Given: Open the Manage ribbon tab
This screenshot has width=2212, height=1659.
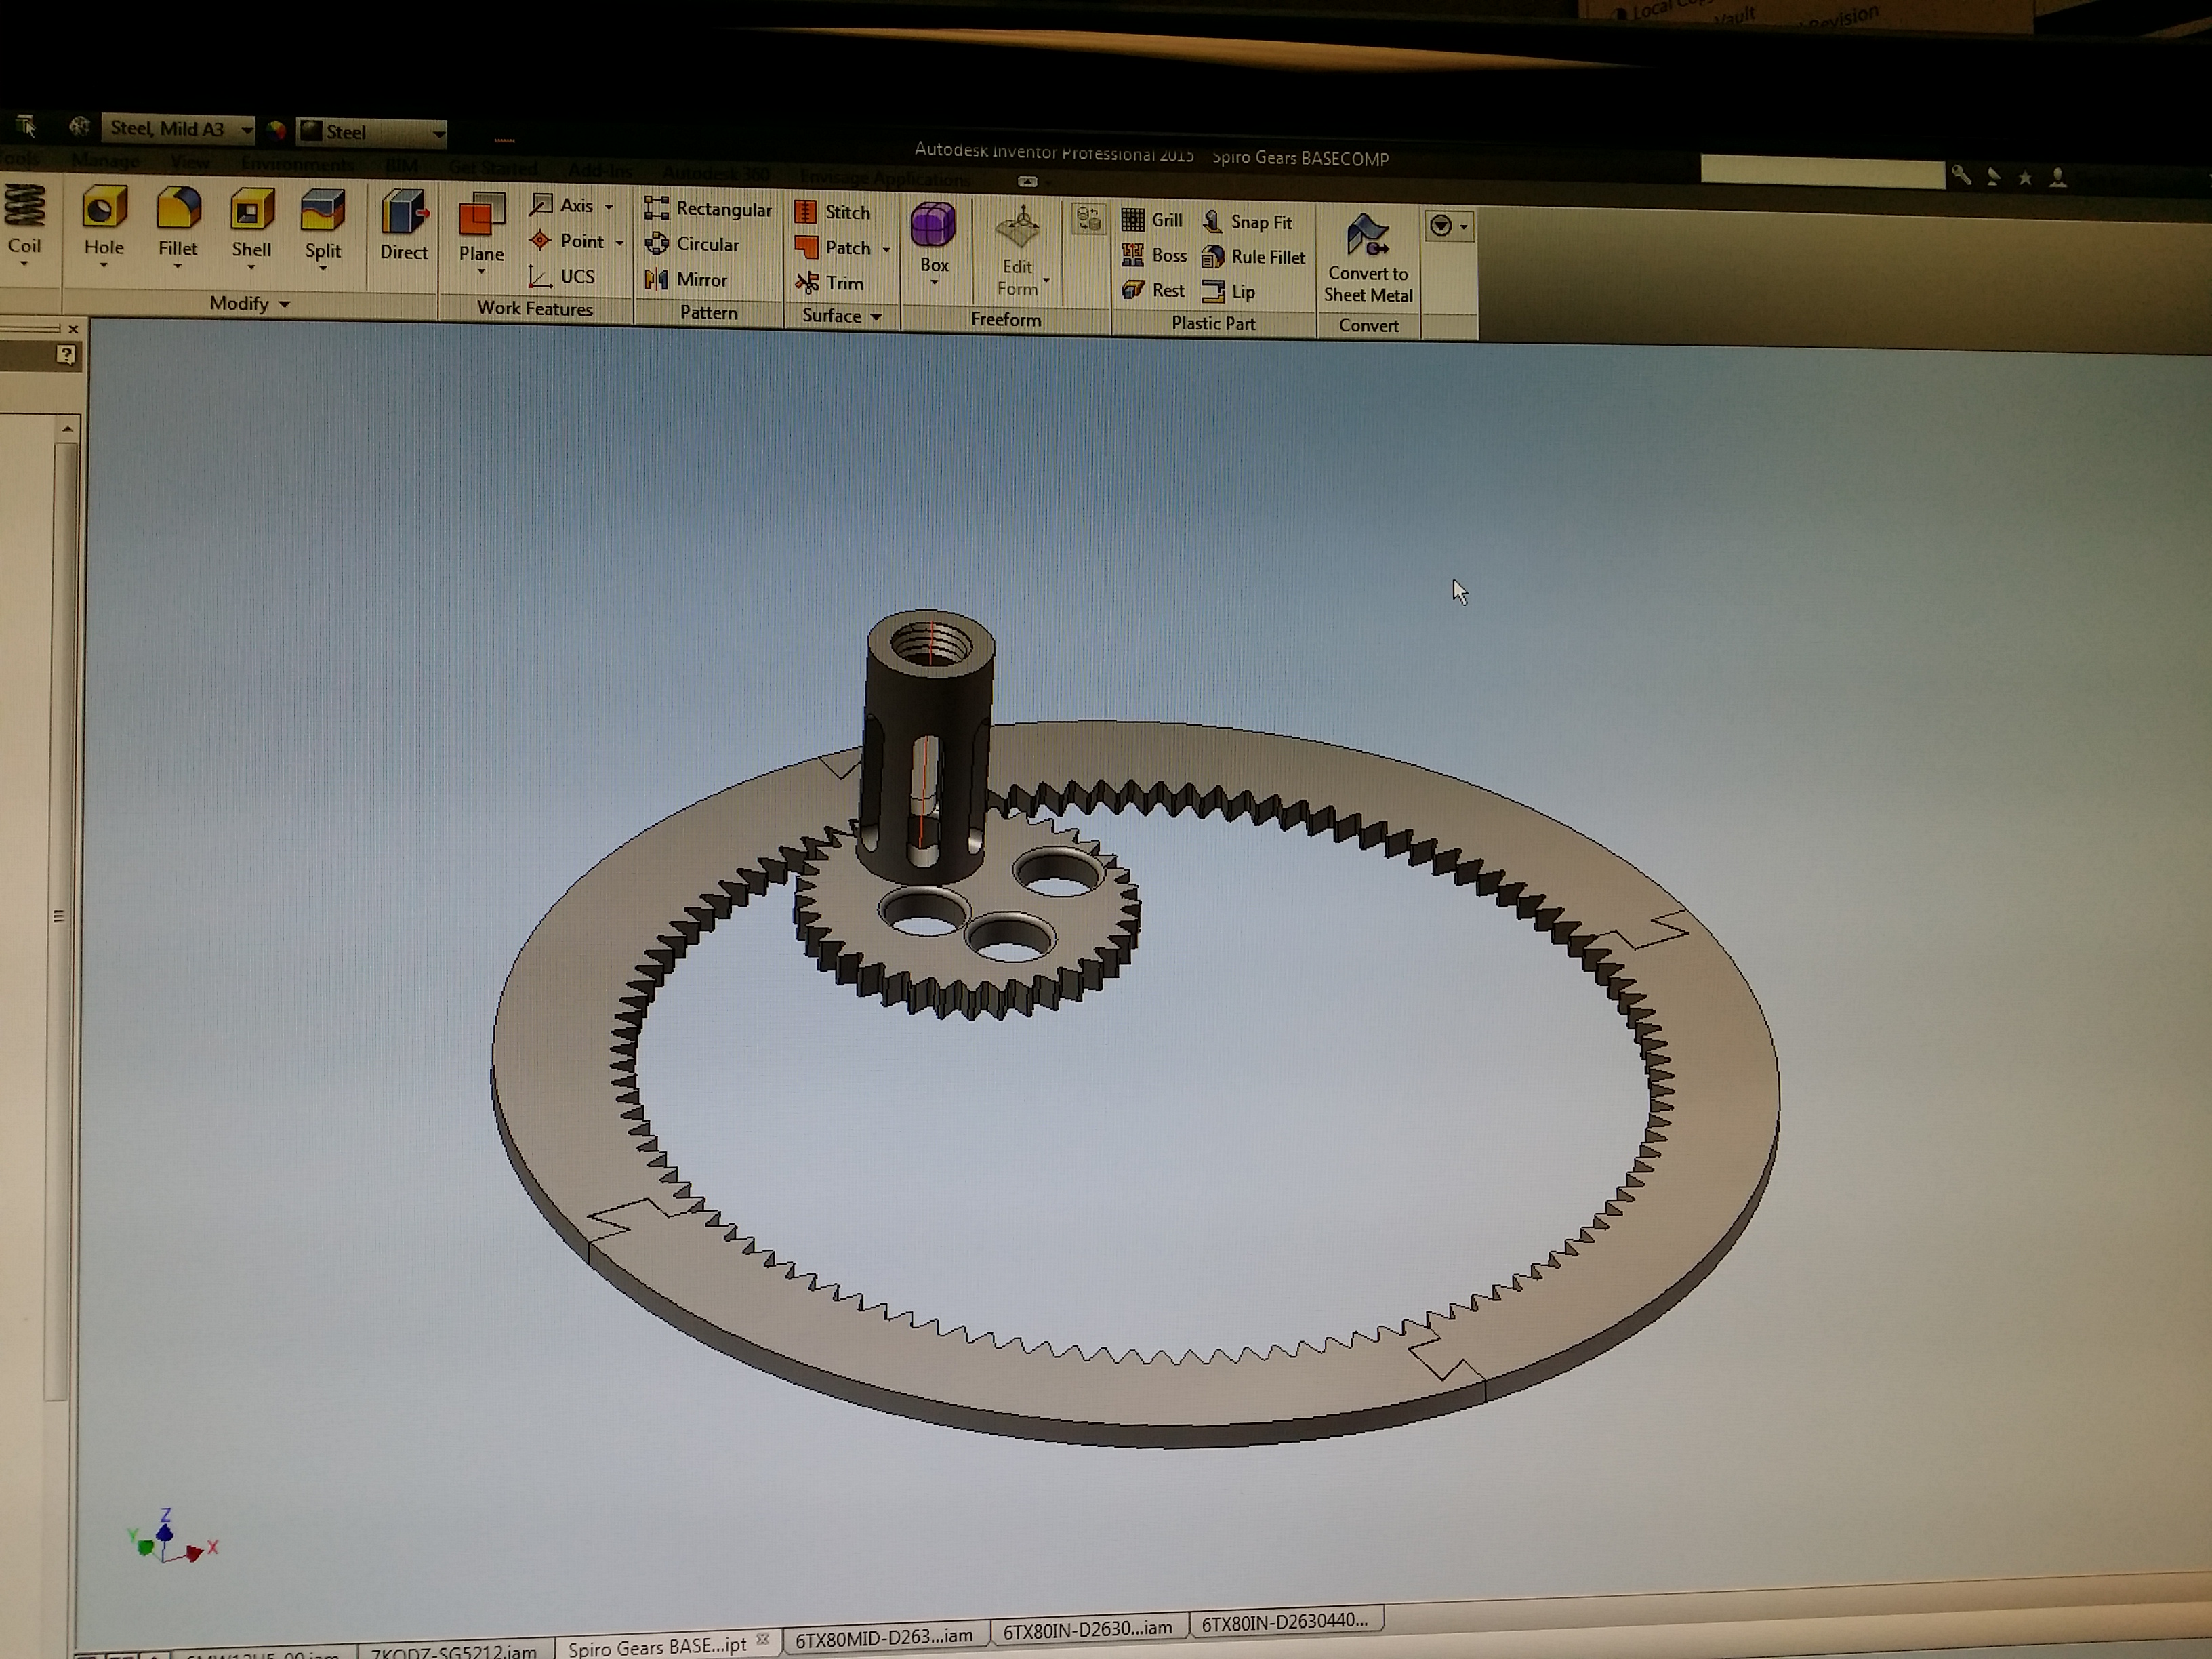Looking at the screenshot, I should pyautogui.click(x=105, y=160).
